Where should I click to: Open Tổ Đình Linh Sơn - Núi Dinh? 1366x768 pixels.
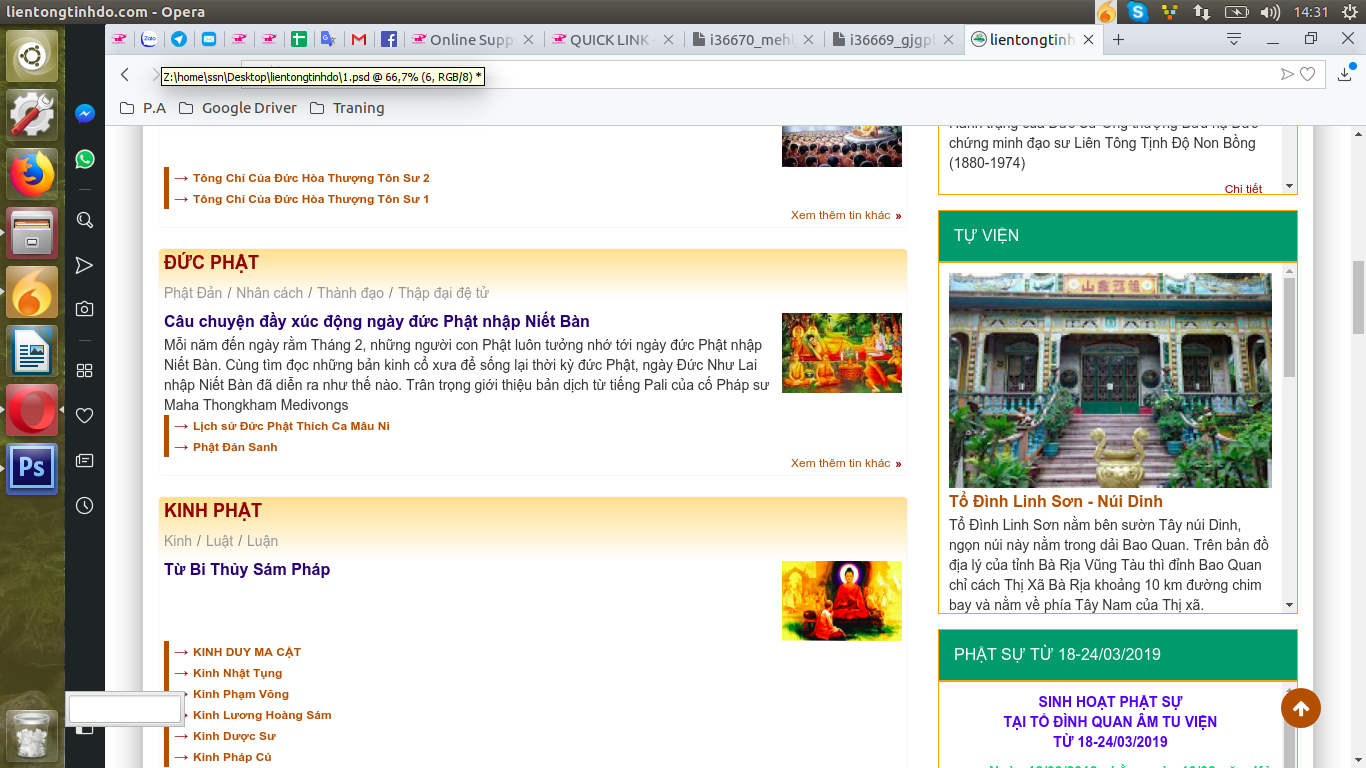(1056, 501)
